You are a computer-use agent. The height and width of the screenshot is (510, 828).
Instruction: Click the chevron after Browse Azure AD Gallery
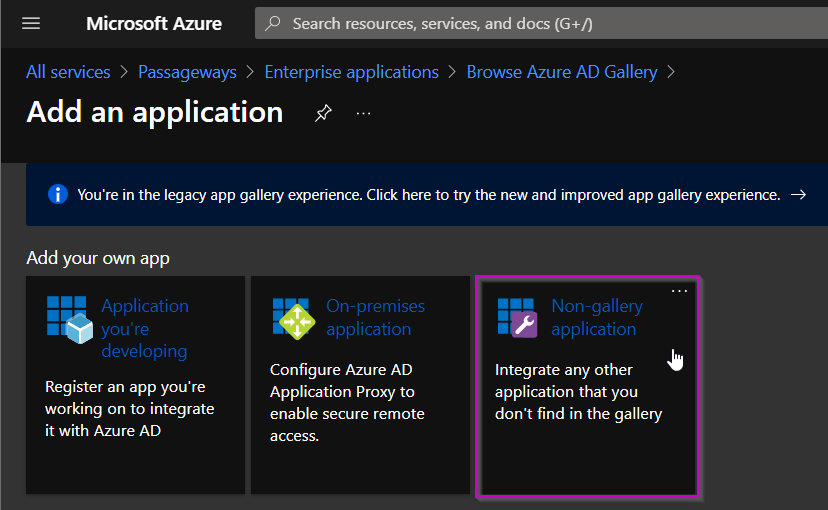(x=671, y=72)
